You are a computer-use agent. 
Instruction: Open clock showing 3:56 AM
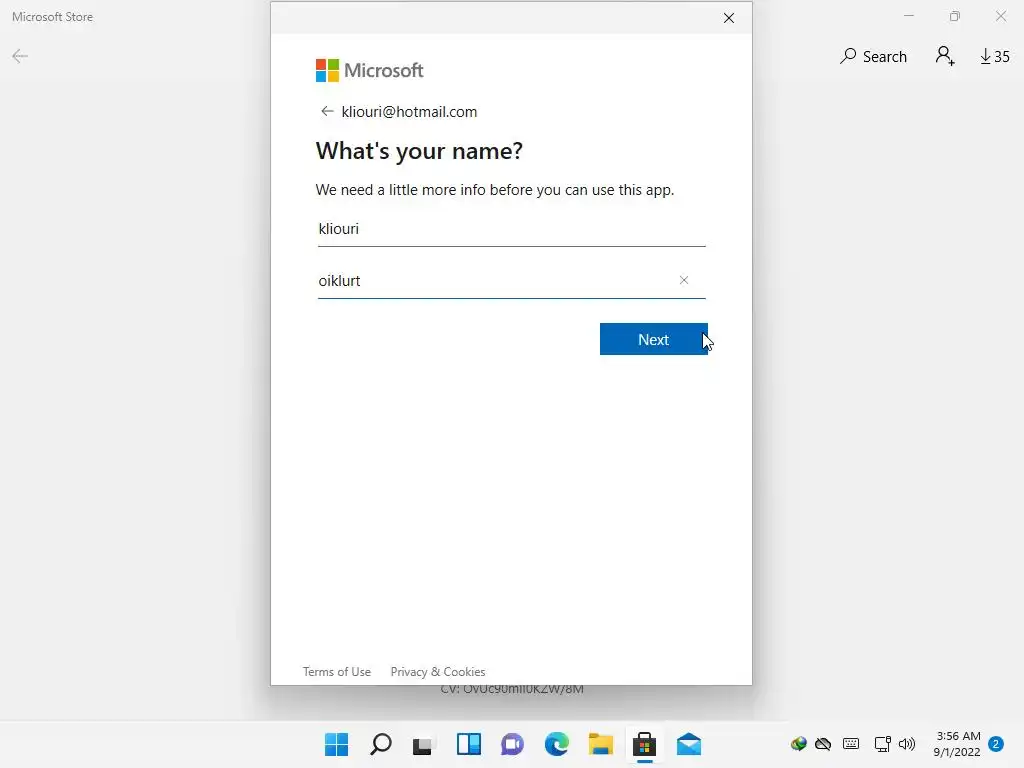[957, 744]
